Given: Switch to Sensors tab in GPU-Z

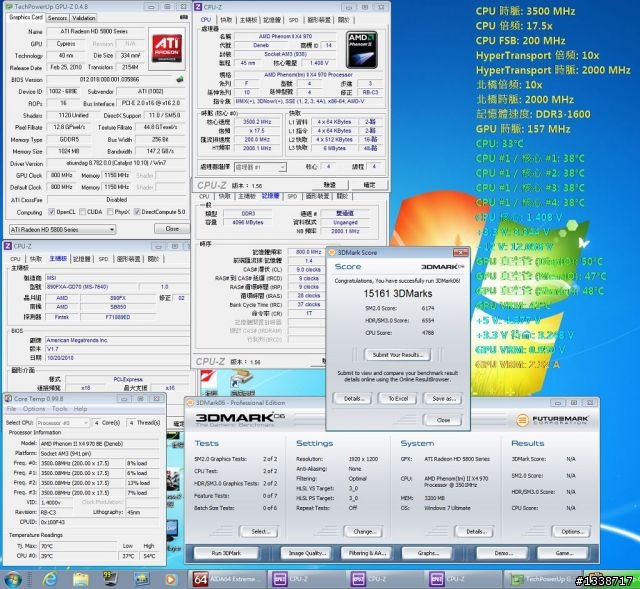Looking at the screenshot, I should [x=57, y=18].
